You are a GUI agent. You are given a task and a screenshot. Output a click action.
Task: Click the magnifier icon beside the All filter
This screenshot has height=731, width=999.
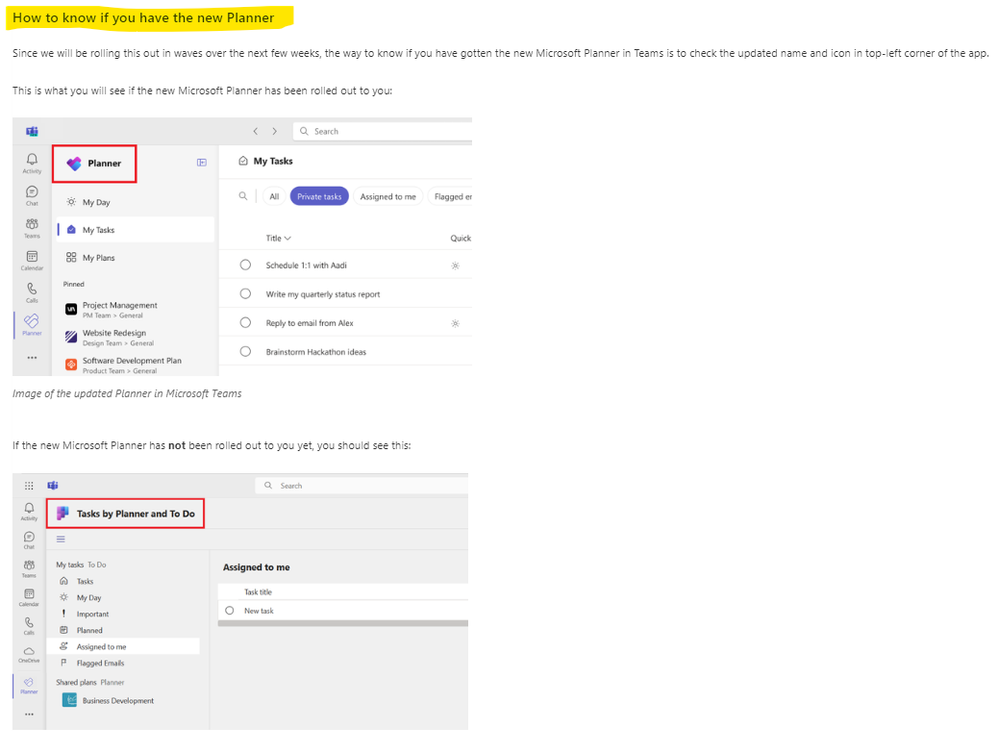(x=243, y=196)
